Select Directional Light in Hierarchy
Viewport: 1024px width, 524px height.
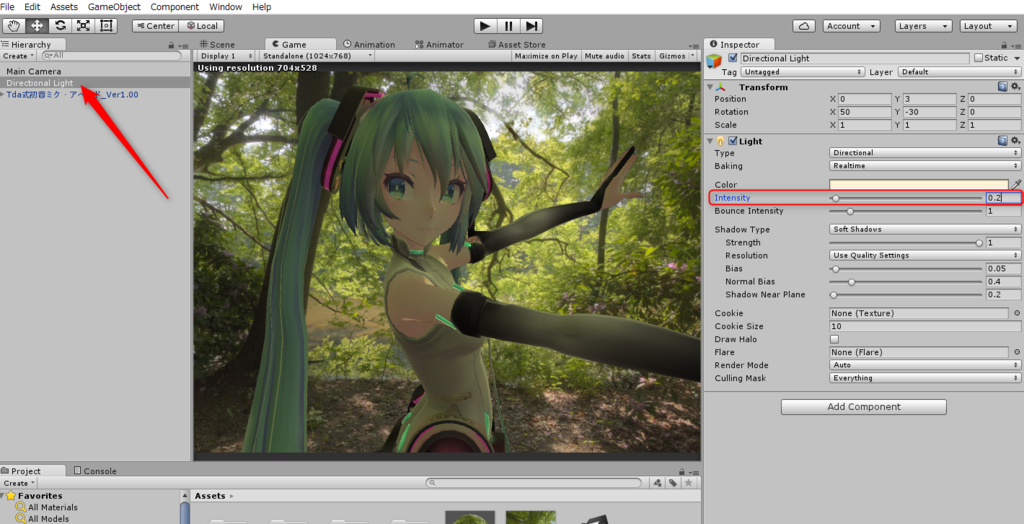tap(40, 83)
